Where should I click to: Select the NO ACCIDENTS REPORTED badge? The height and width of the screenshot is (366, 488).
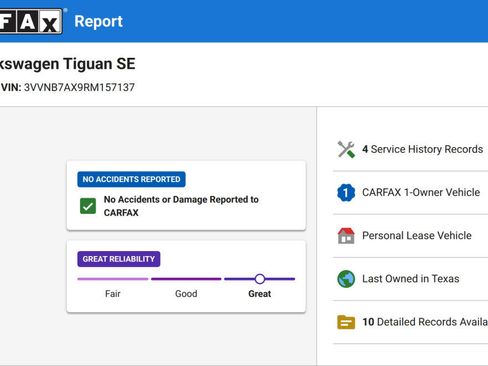click(131, 179)
